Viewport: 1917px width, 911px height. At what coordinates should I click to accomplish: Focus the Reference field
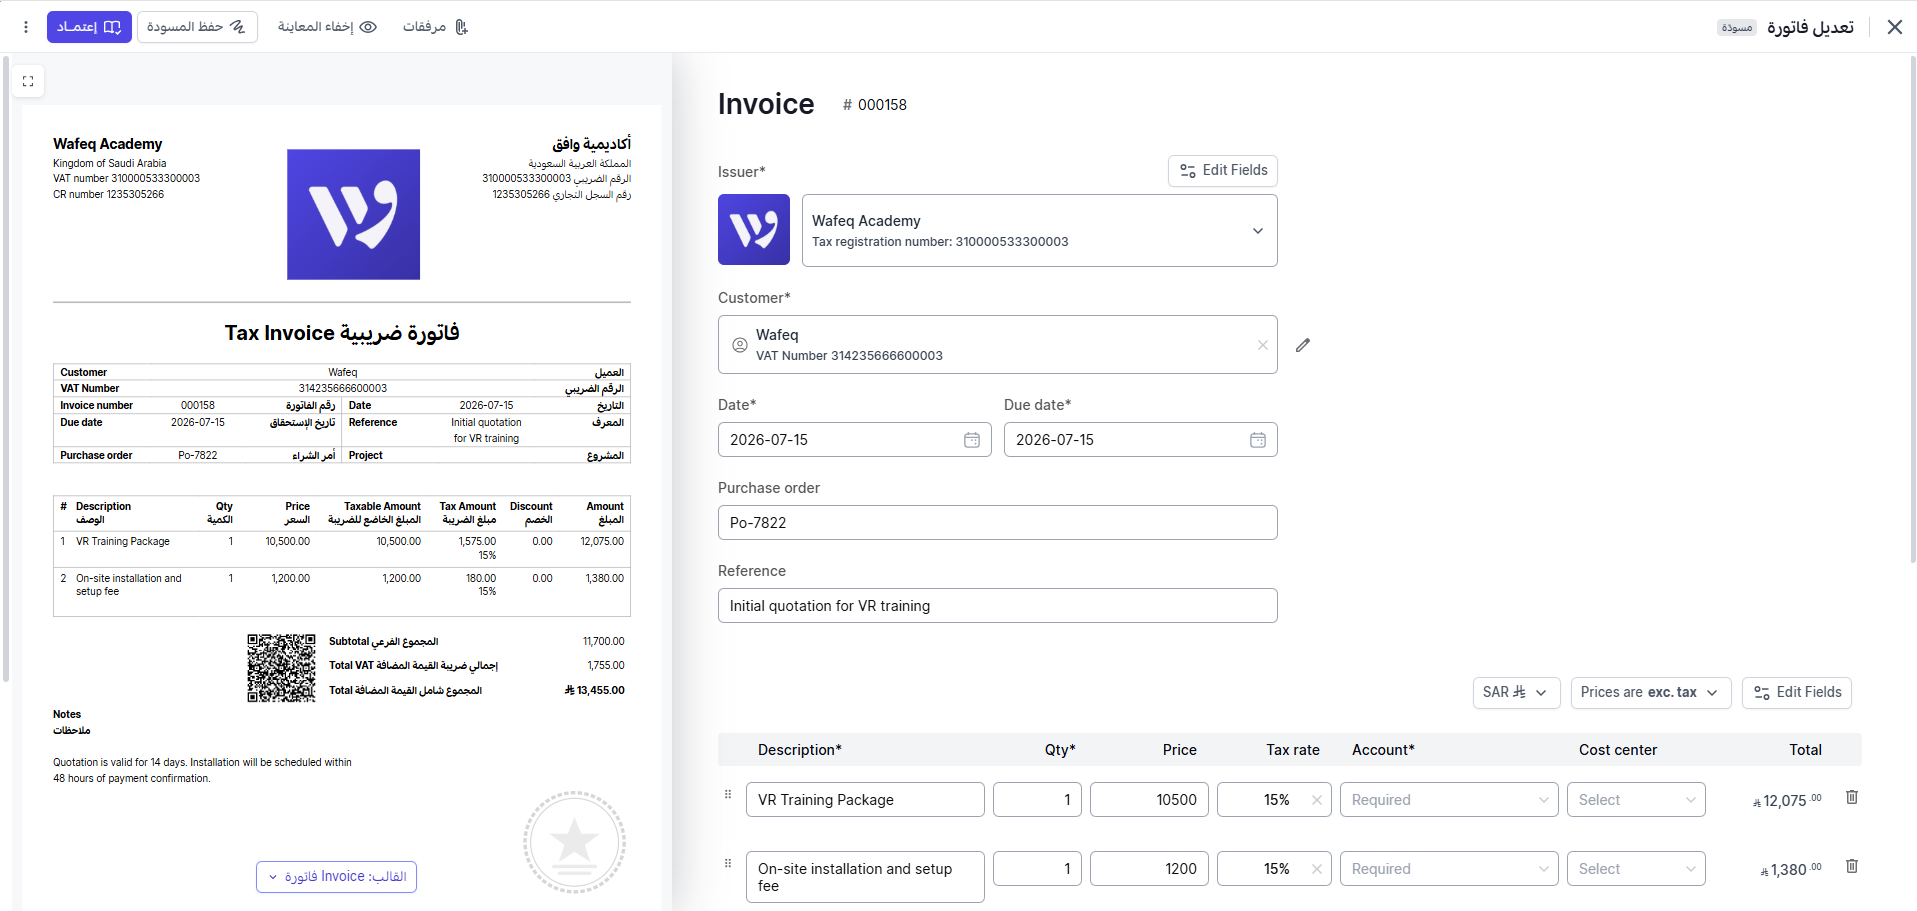pyautogui.click(x=997, y=606)
